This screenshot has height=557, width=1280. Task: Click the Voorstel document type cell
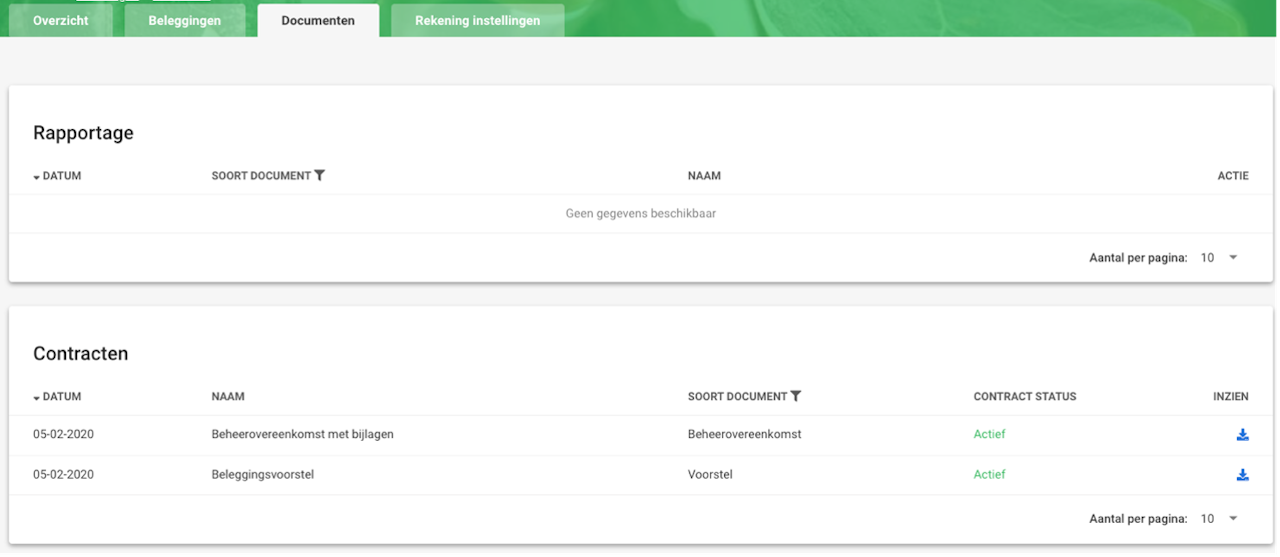pyautogui.click(x=710, y=475)
